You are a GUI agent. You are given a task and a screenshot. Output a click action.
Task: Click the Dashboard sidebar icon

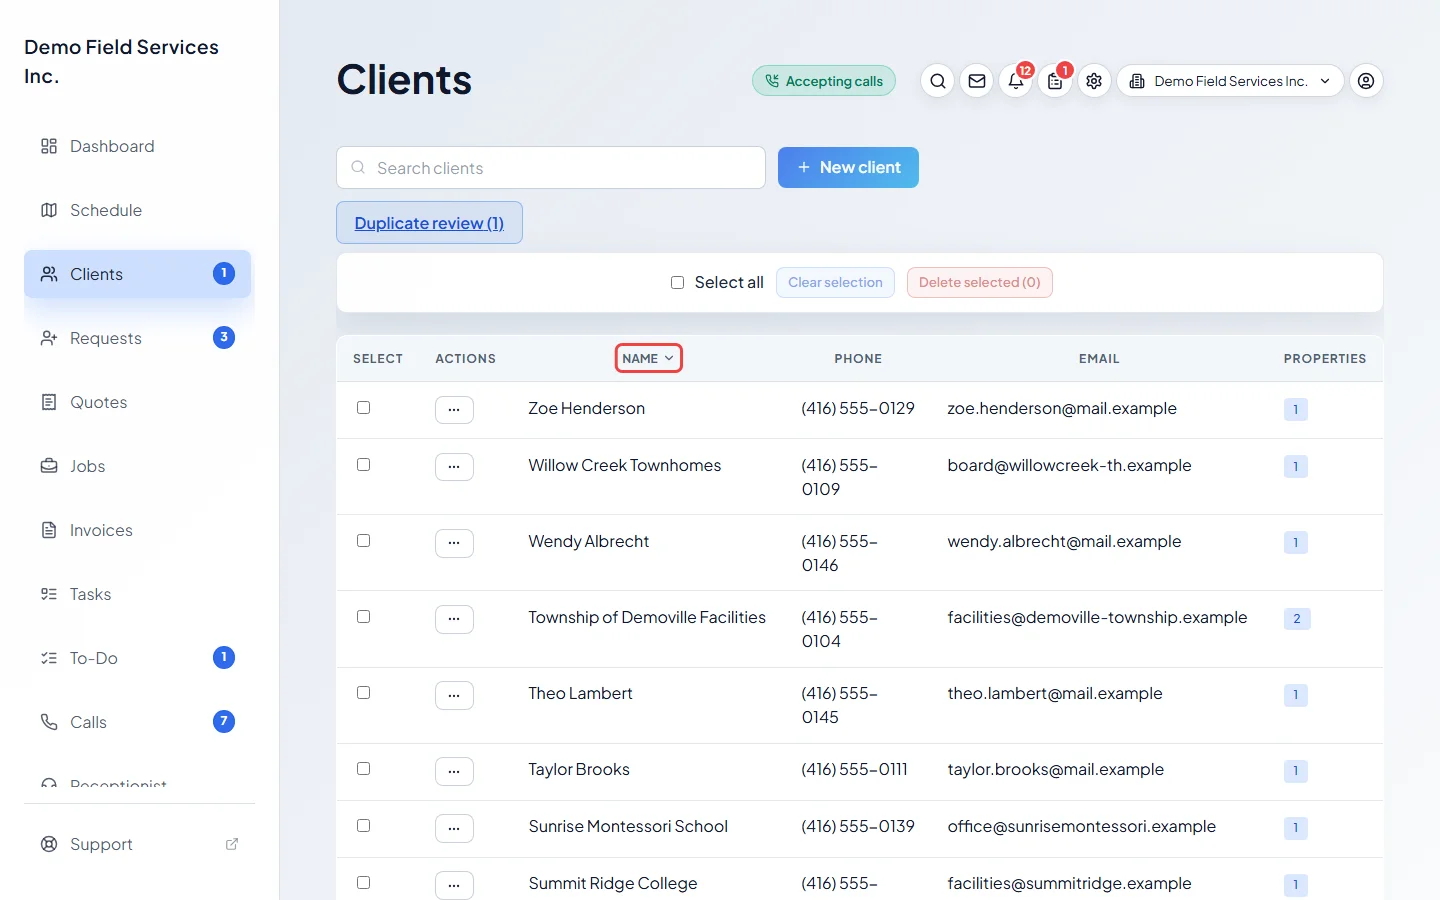pos(49,146)
